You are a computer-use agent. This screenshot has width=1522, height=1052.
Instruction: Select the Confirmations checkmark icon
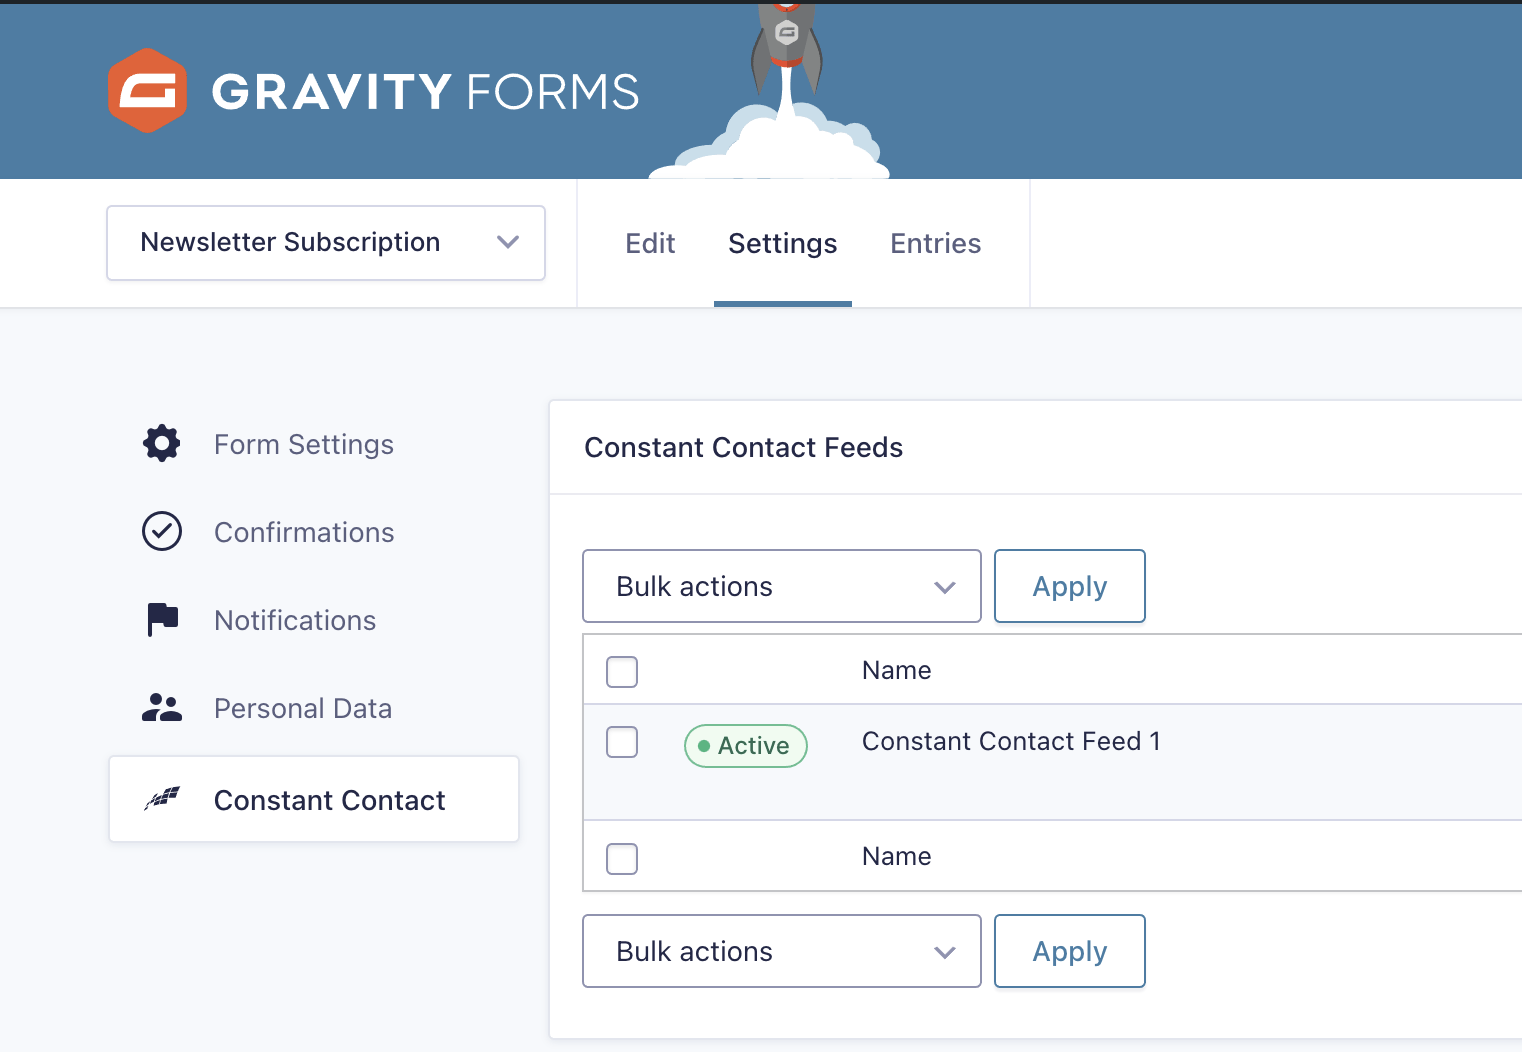161,532
